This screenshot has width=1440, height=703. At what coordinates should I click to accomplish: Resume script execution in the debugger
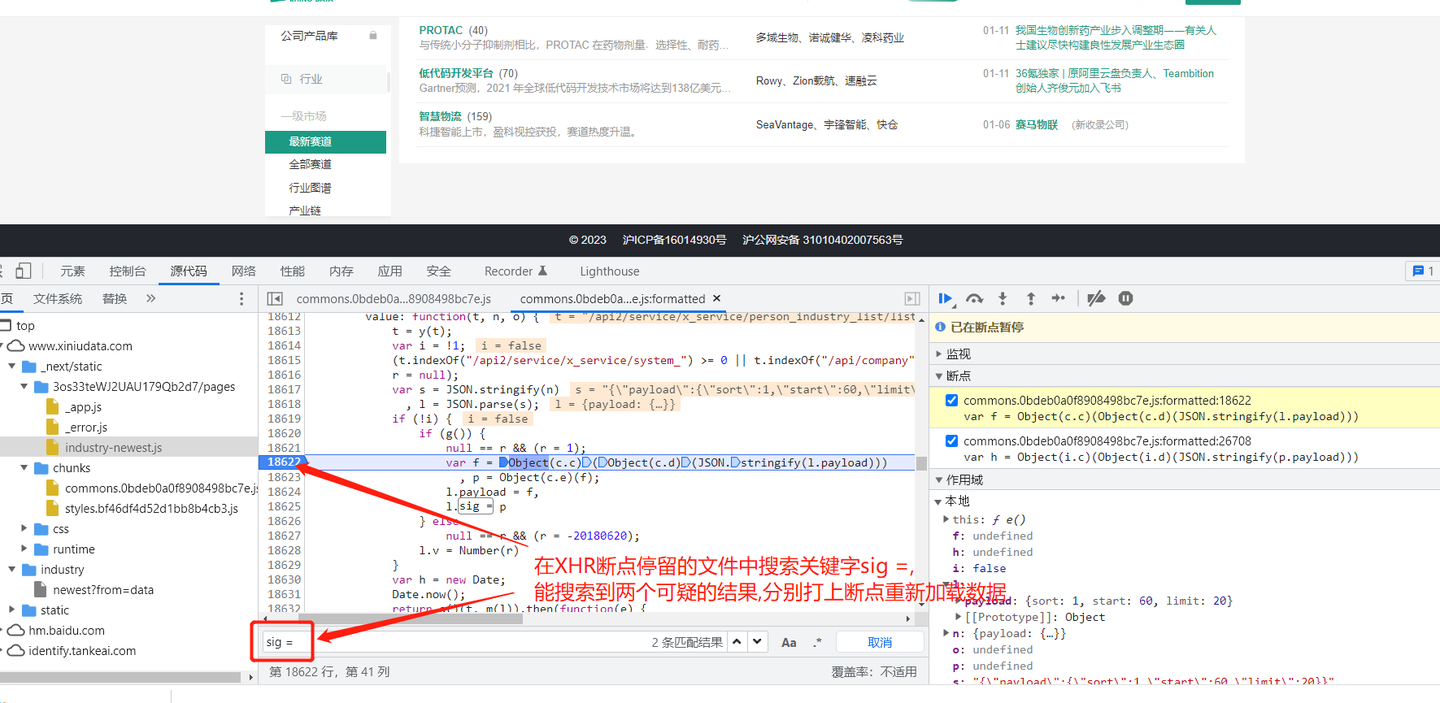[x=945, y=298]
